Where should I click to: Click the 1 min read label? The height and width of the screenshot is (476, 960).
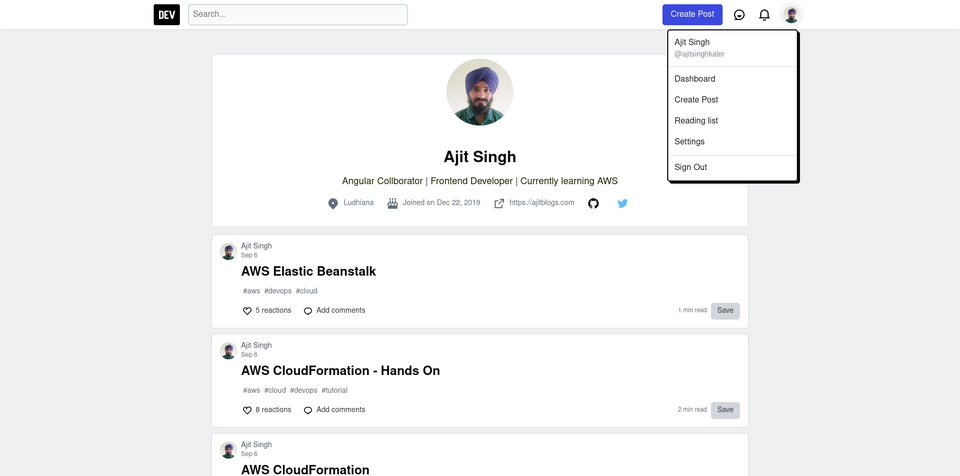(692, 311)
